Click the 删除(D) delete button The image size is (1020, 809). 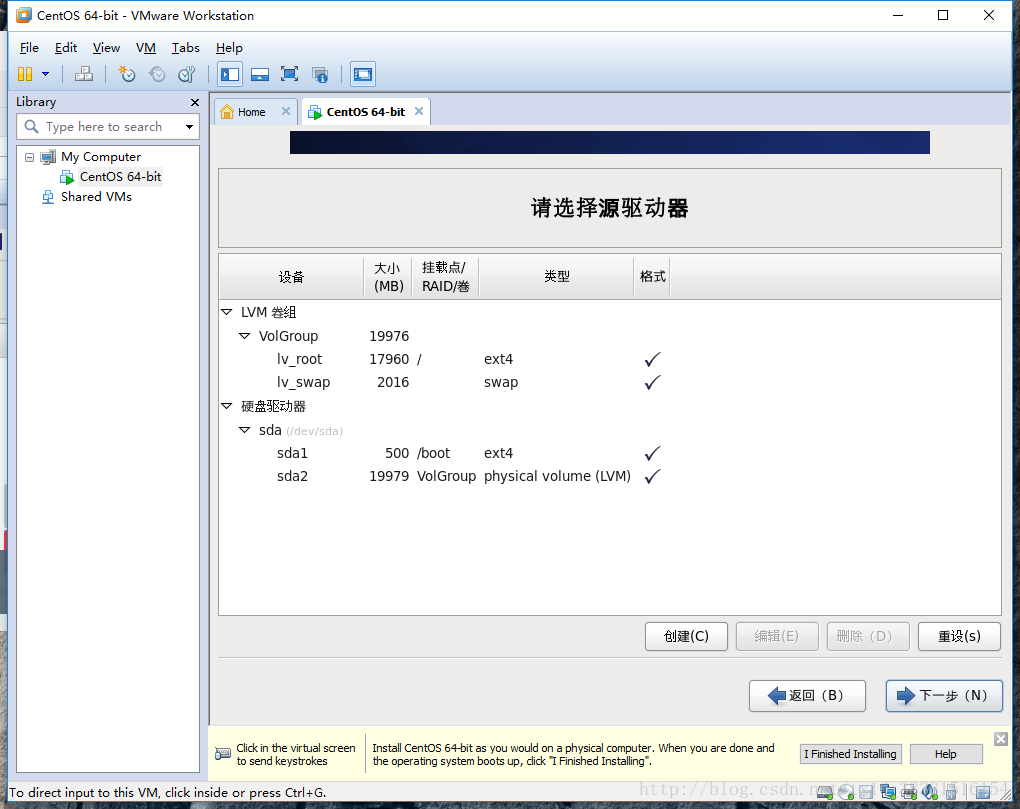click(x=868, y=636)
